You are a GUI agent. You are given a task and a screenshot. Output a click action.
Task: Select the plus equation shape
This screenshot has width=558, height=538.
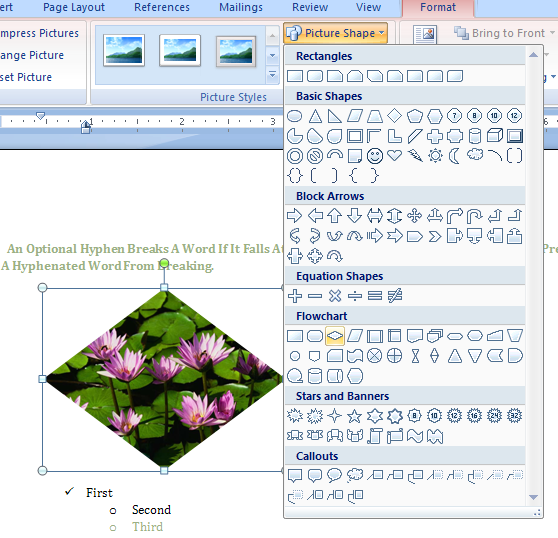pyautogui.click(x=295, y=296)
